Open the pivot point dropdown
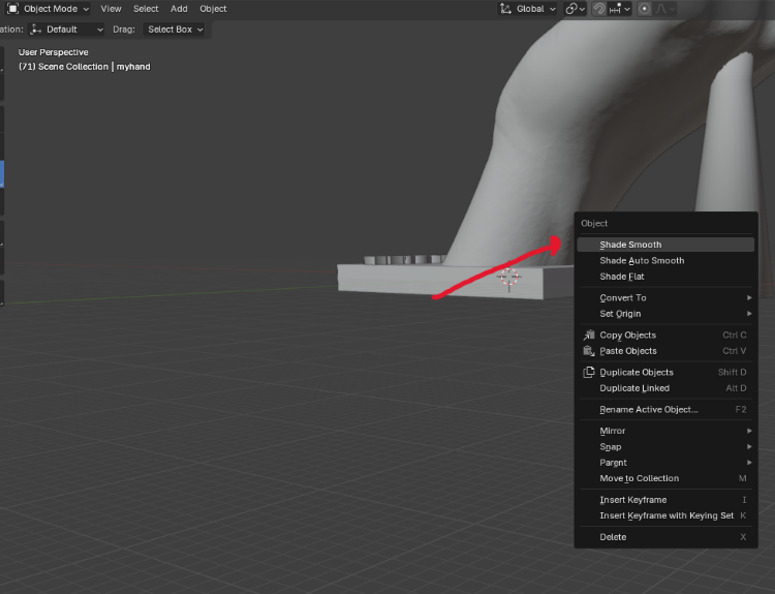The width and height of the screenshot is (775, 594). 575,9
